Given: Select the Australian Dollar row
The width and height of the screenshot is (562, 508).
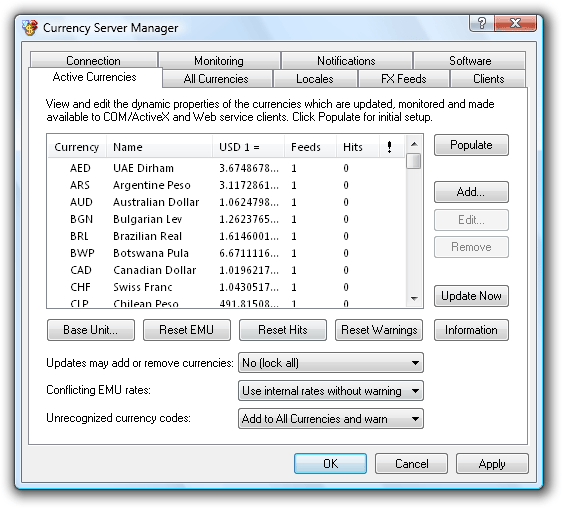Looking at the screenshot, I should point(227,202).
